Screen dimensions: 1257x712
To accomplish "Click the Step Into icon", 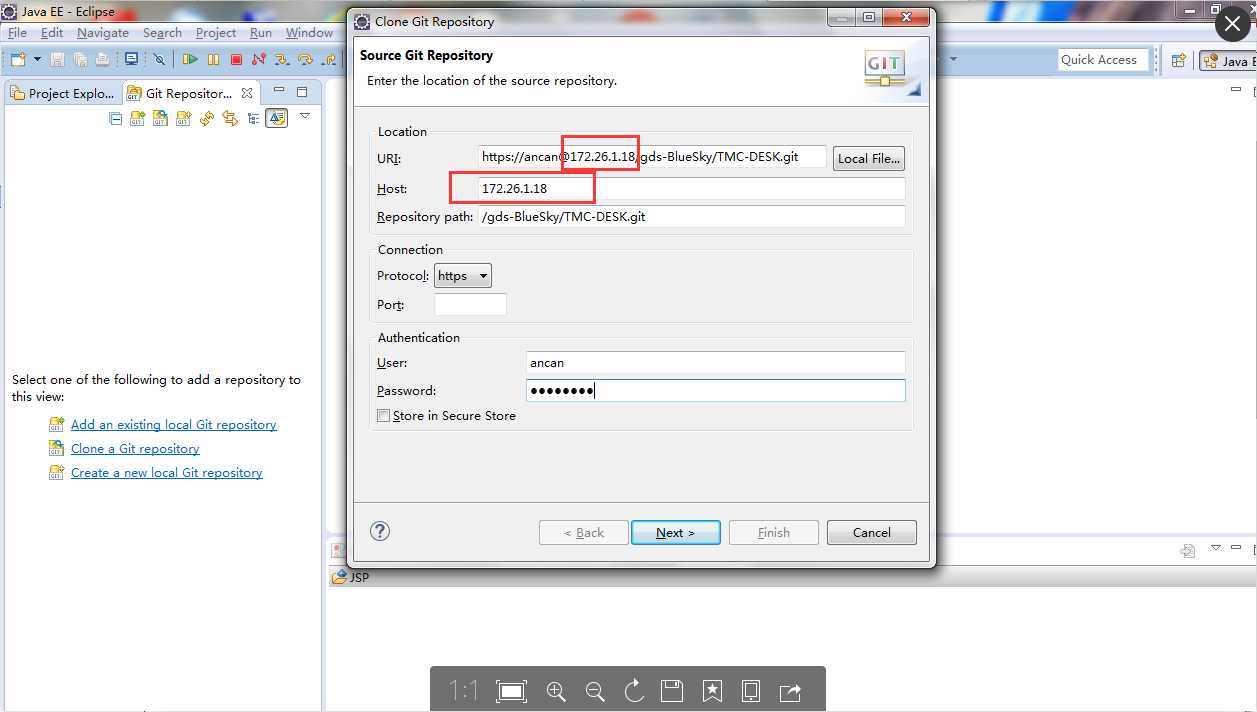I will tap(283, 60).
